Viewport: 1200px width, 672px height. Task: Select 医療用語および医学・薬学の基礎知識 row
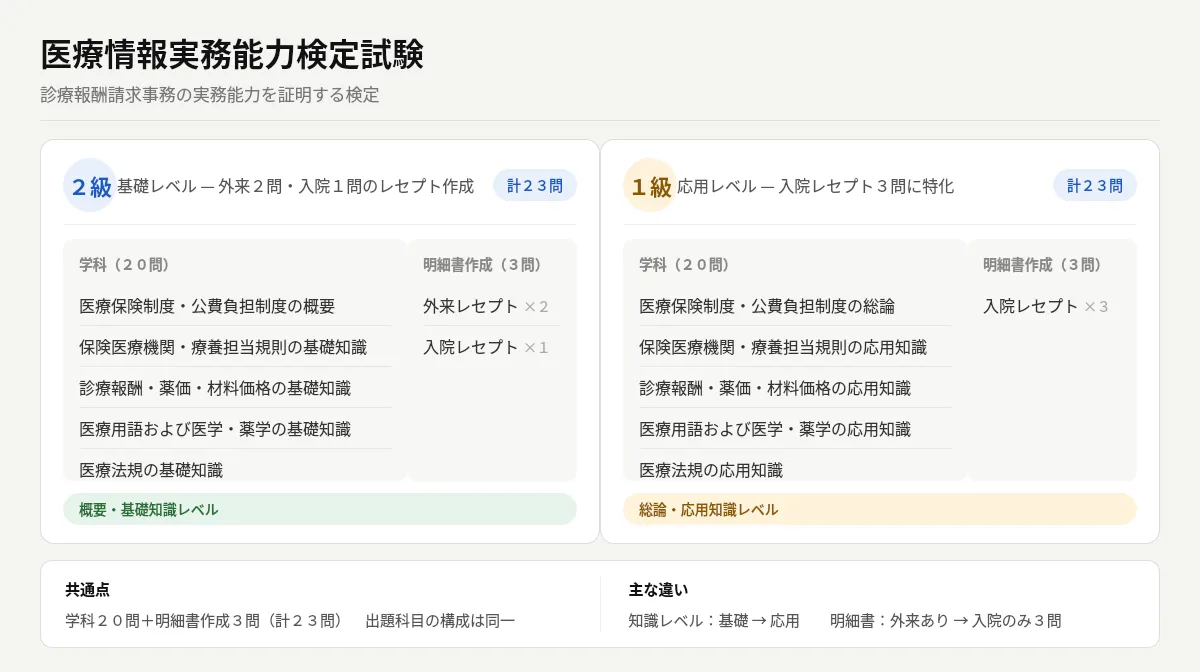[x=235, y=429]
